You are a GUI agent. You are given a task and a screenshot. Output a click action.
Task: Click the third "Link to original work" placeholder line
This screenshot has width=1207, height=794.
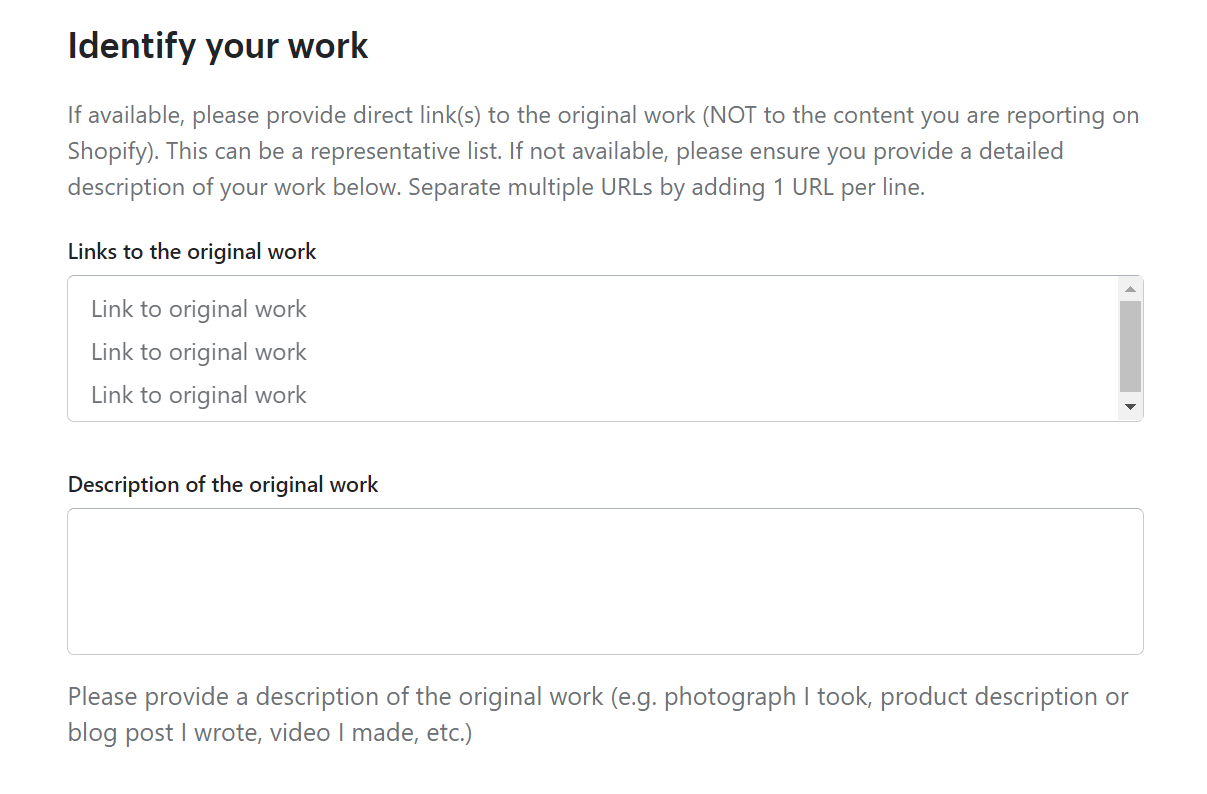(x=199, y=395)
